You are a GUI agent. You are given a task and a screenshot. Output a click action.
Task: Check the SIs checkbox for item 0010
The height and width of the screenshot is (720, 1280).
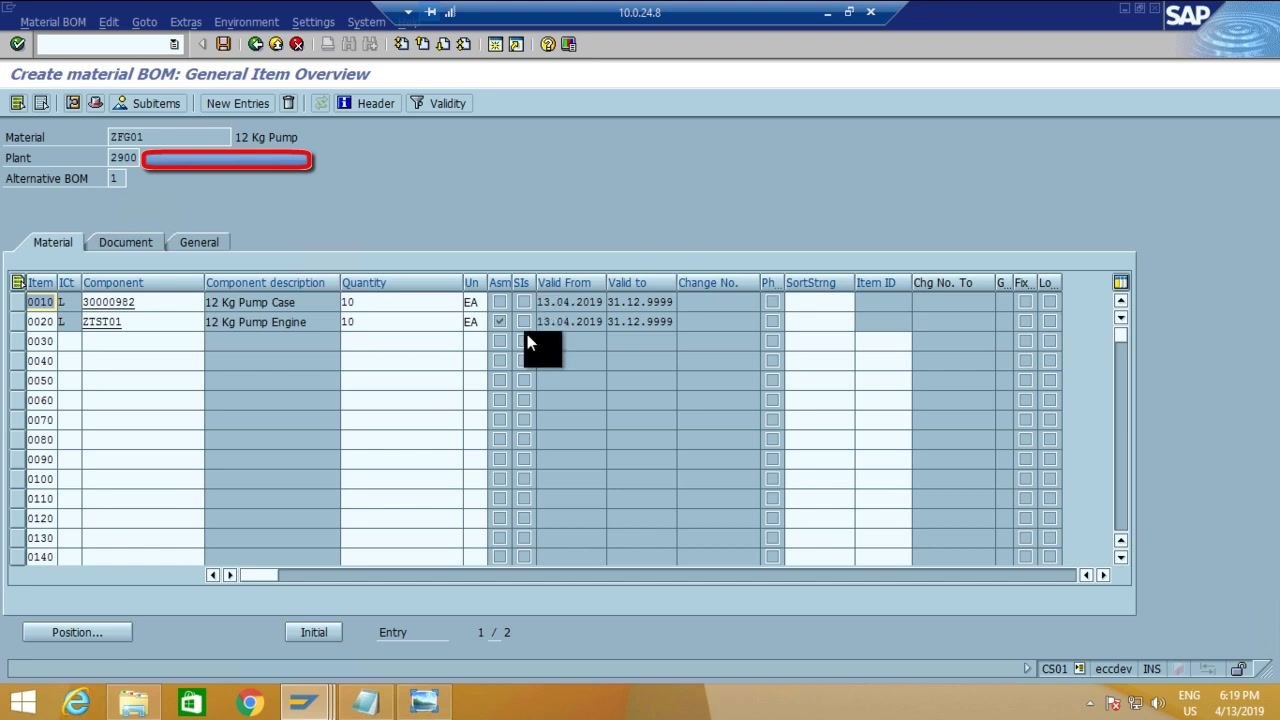click(523, 301)
